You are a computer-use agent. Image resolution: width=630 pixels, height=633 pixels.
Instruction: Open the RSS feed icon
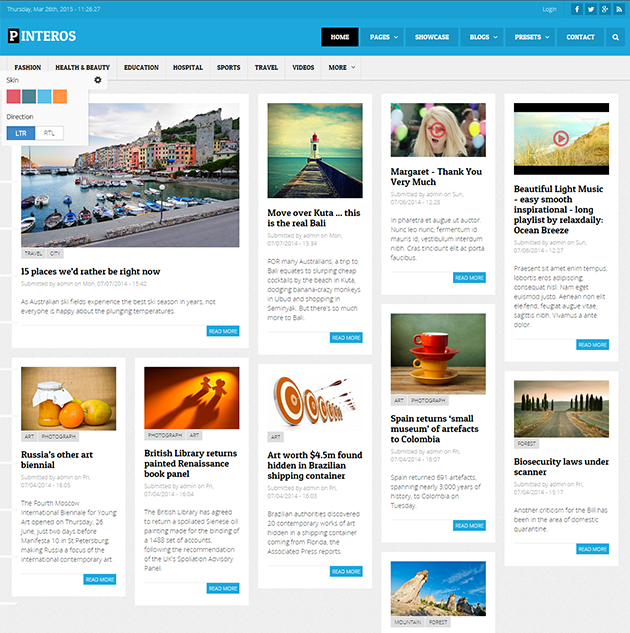tap(619, 9)
